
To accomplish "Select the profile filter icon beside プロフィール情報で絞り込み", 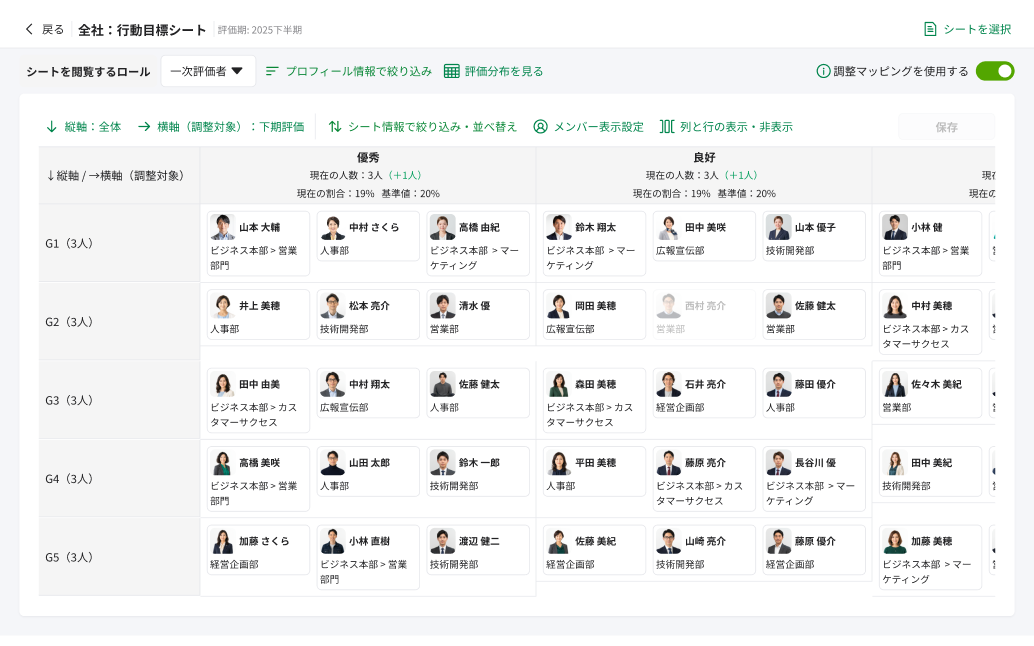I will tap(273, 72).
